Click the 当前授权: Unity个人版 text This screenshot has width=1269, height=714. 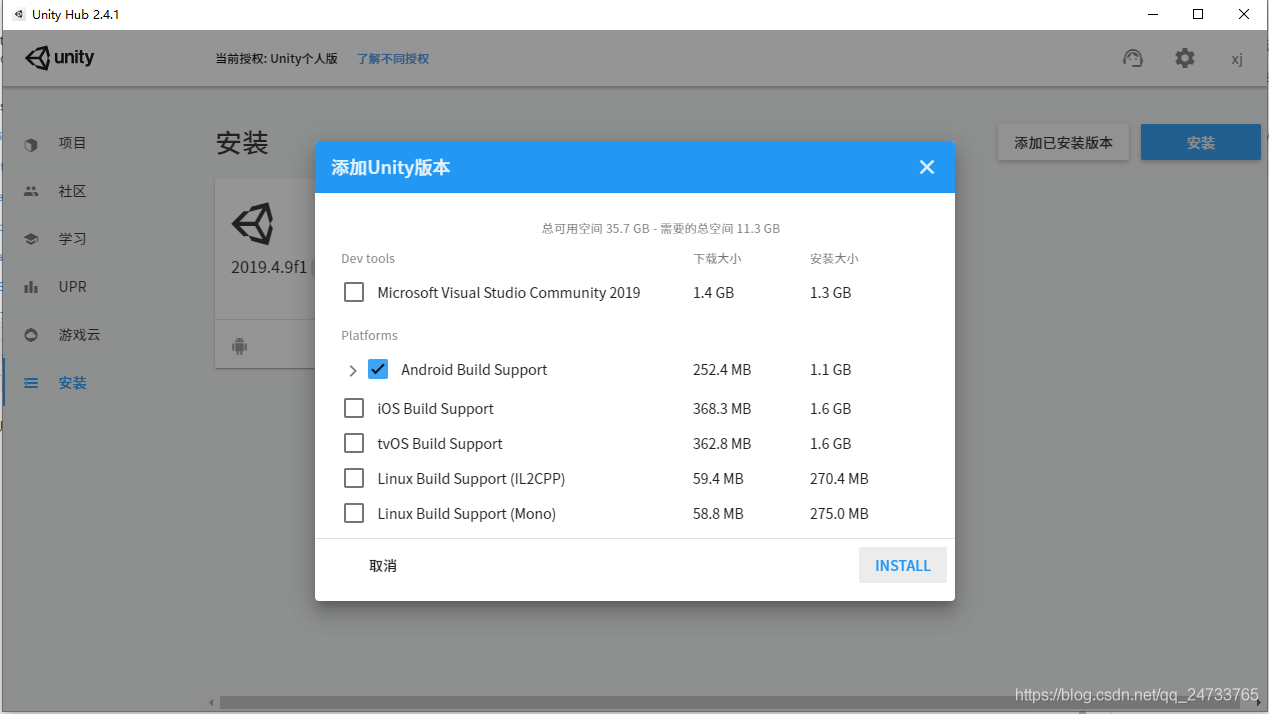[x=277, y=59]
